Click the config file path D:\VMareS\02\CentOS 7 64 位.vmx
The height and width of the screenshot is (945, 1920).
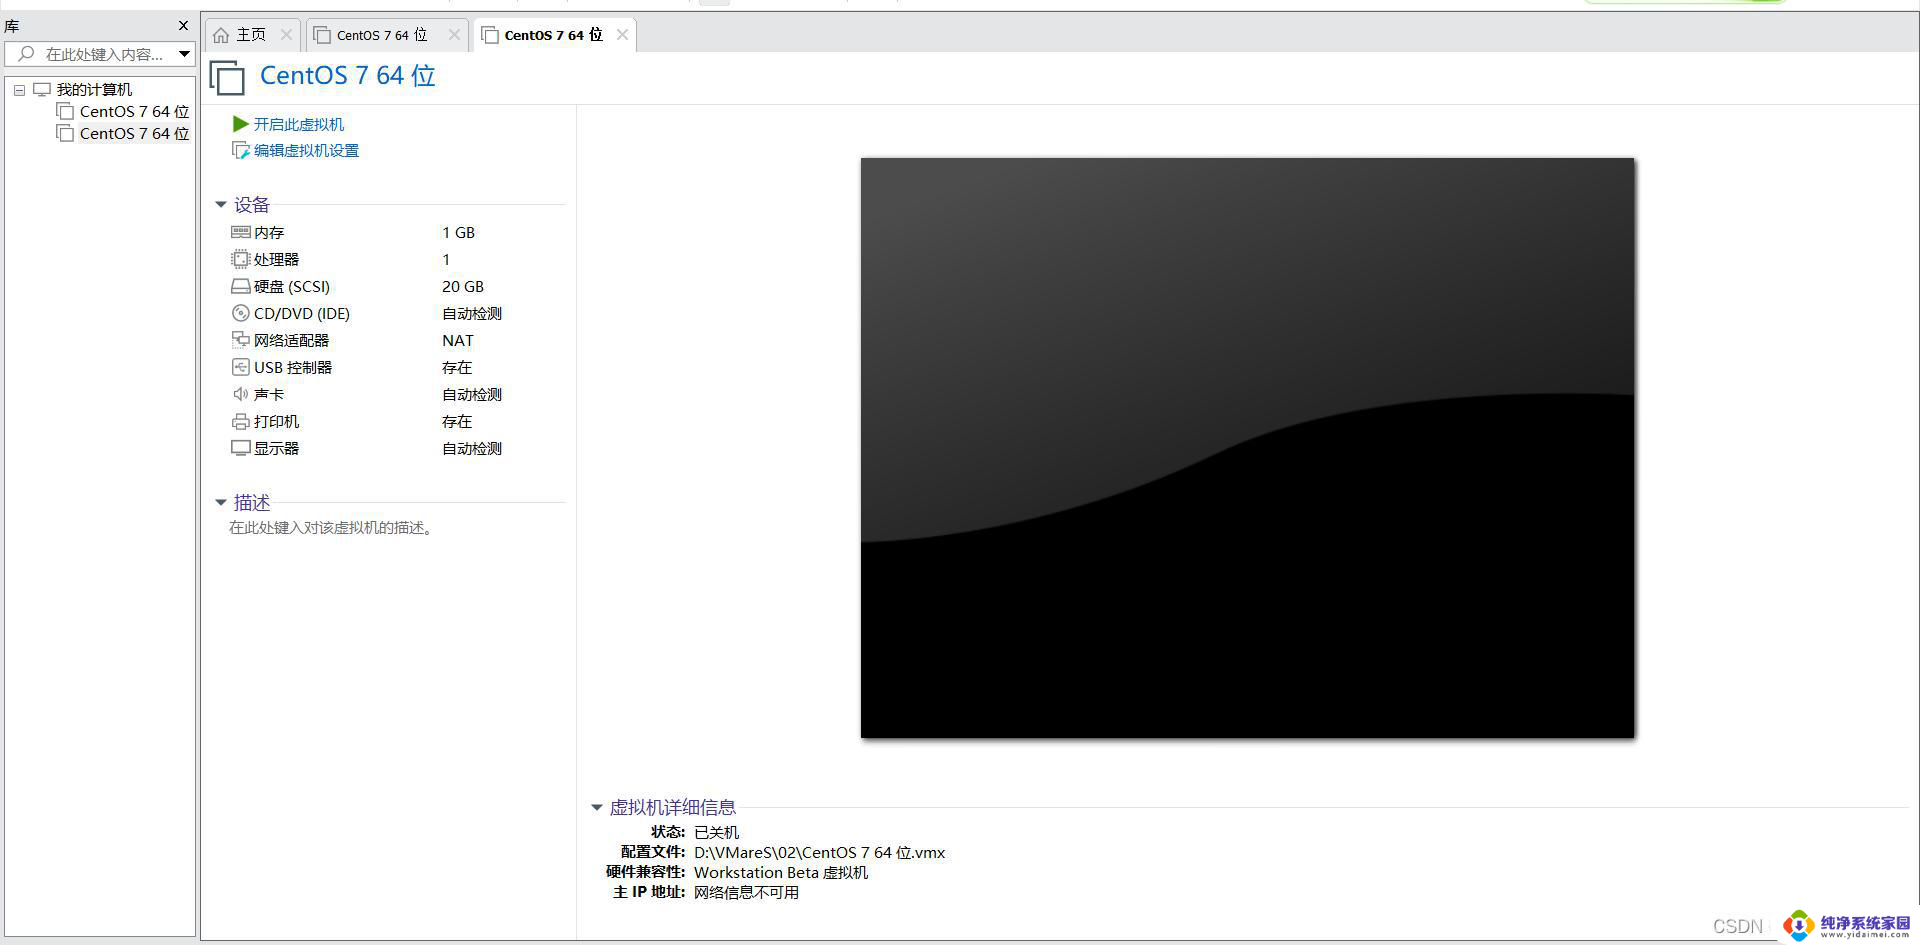[819, 853]
